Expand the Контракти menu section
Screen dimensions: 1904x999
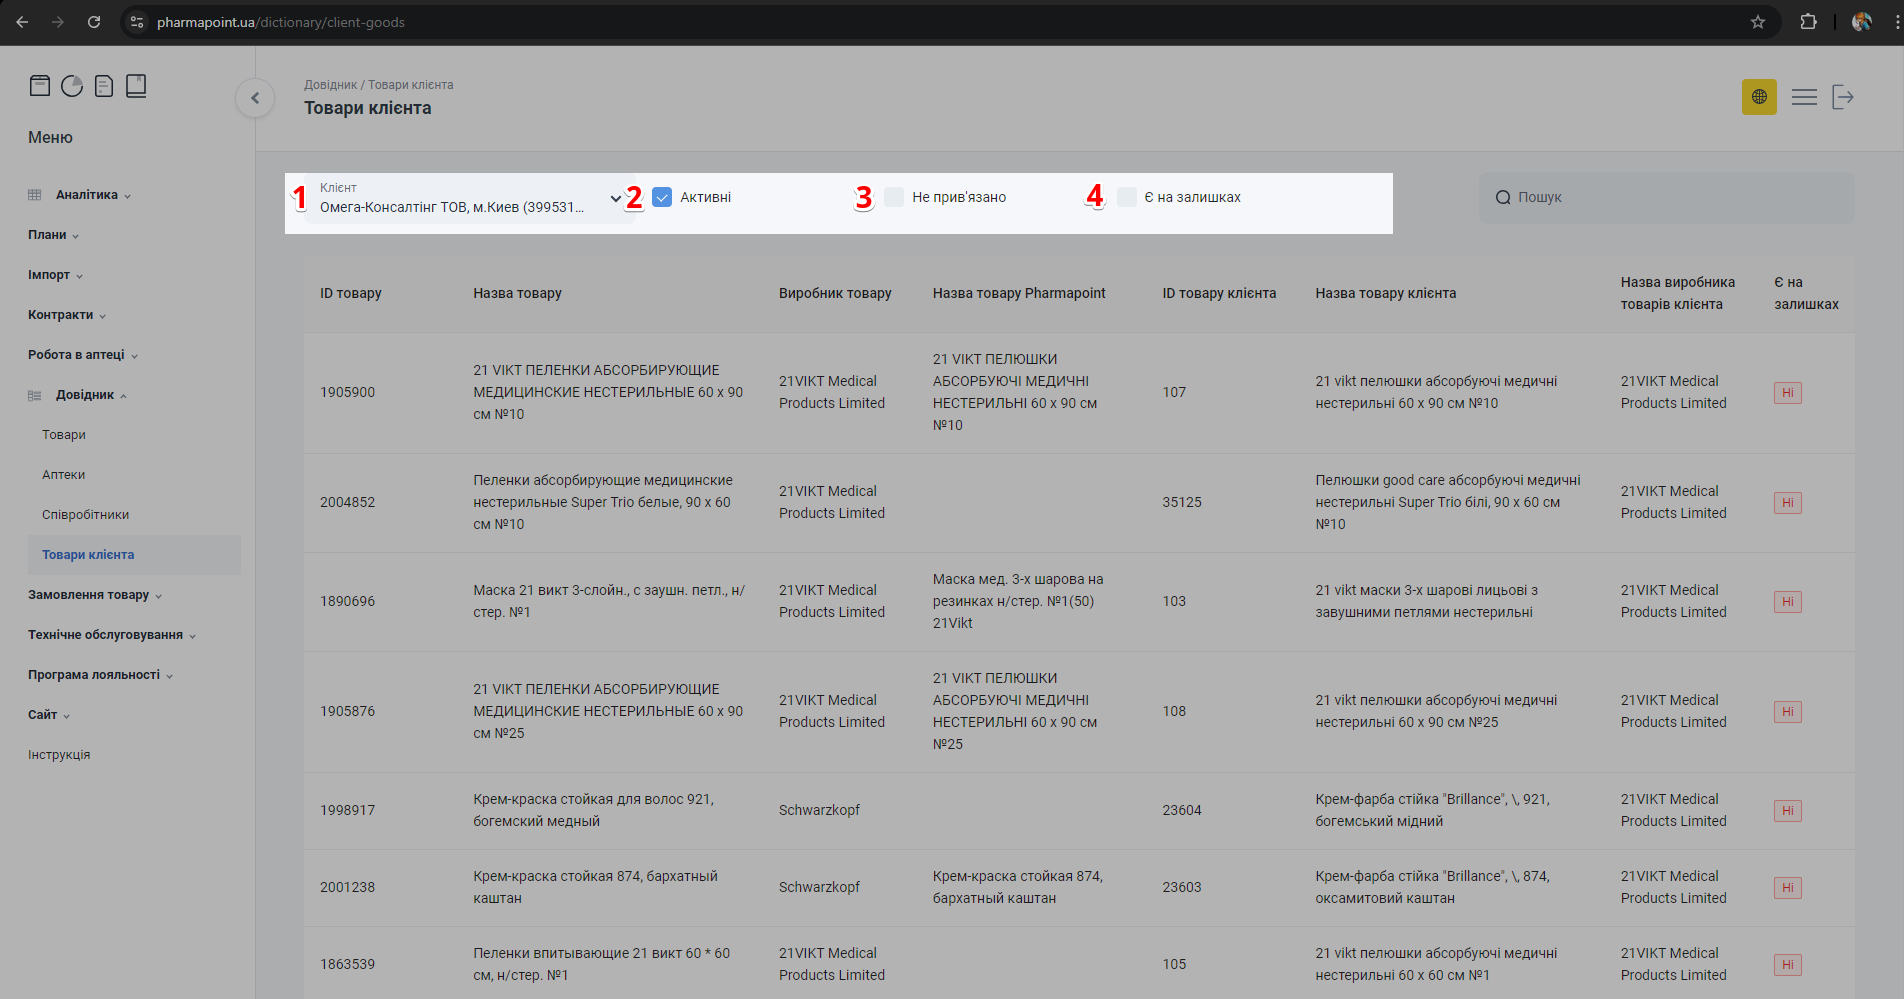[61, 315]
